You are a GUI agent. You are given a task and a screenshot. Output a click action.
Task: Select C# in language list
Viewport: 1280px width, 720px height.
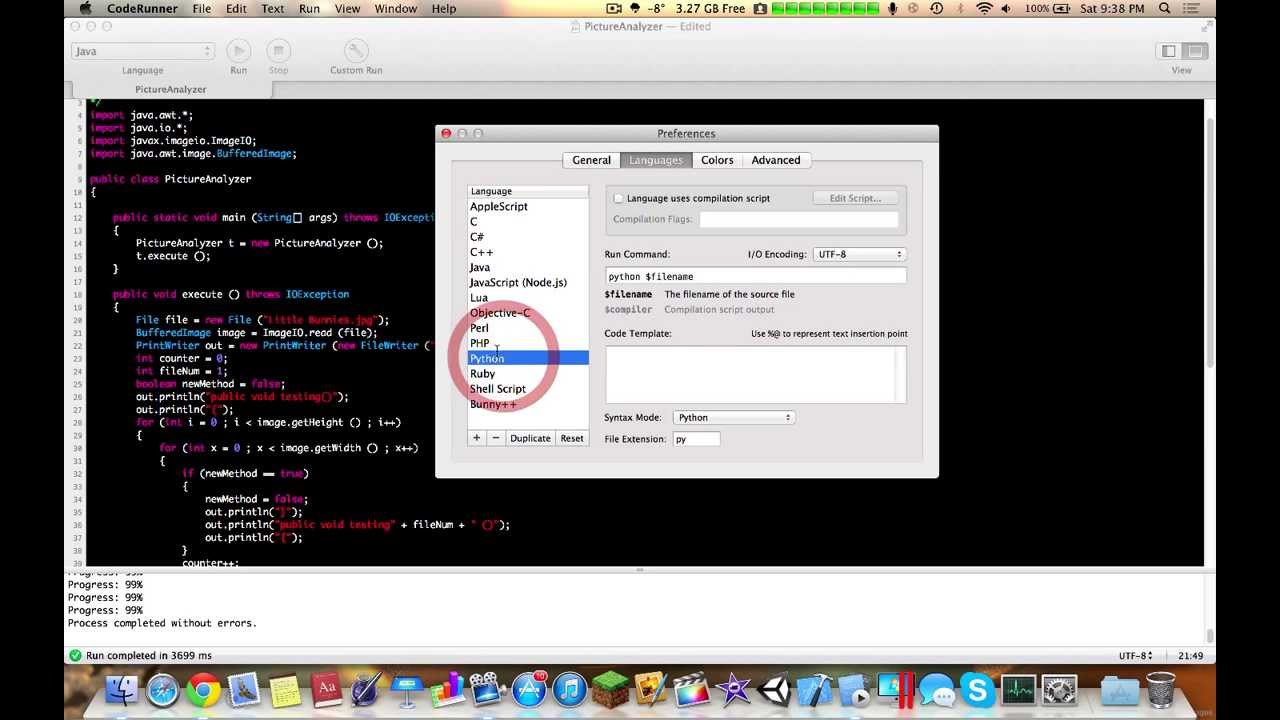(x=528, y=237)
